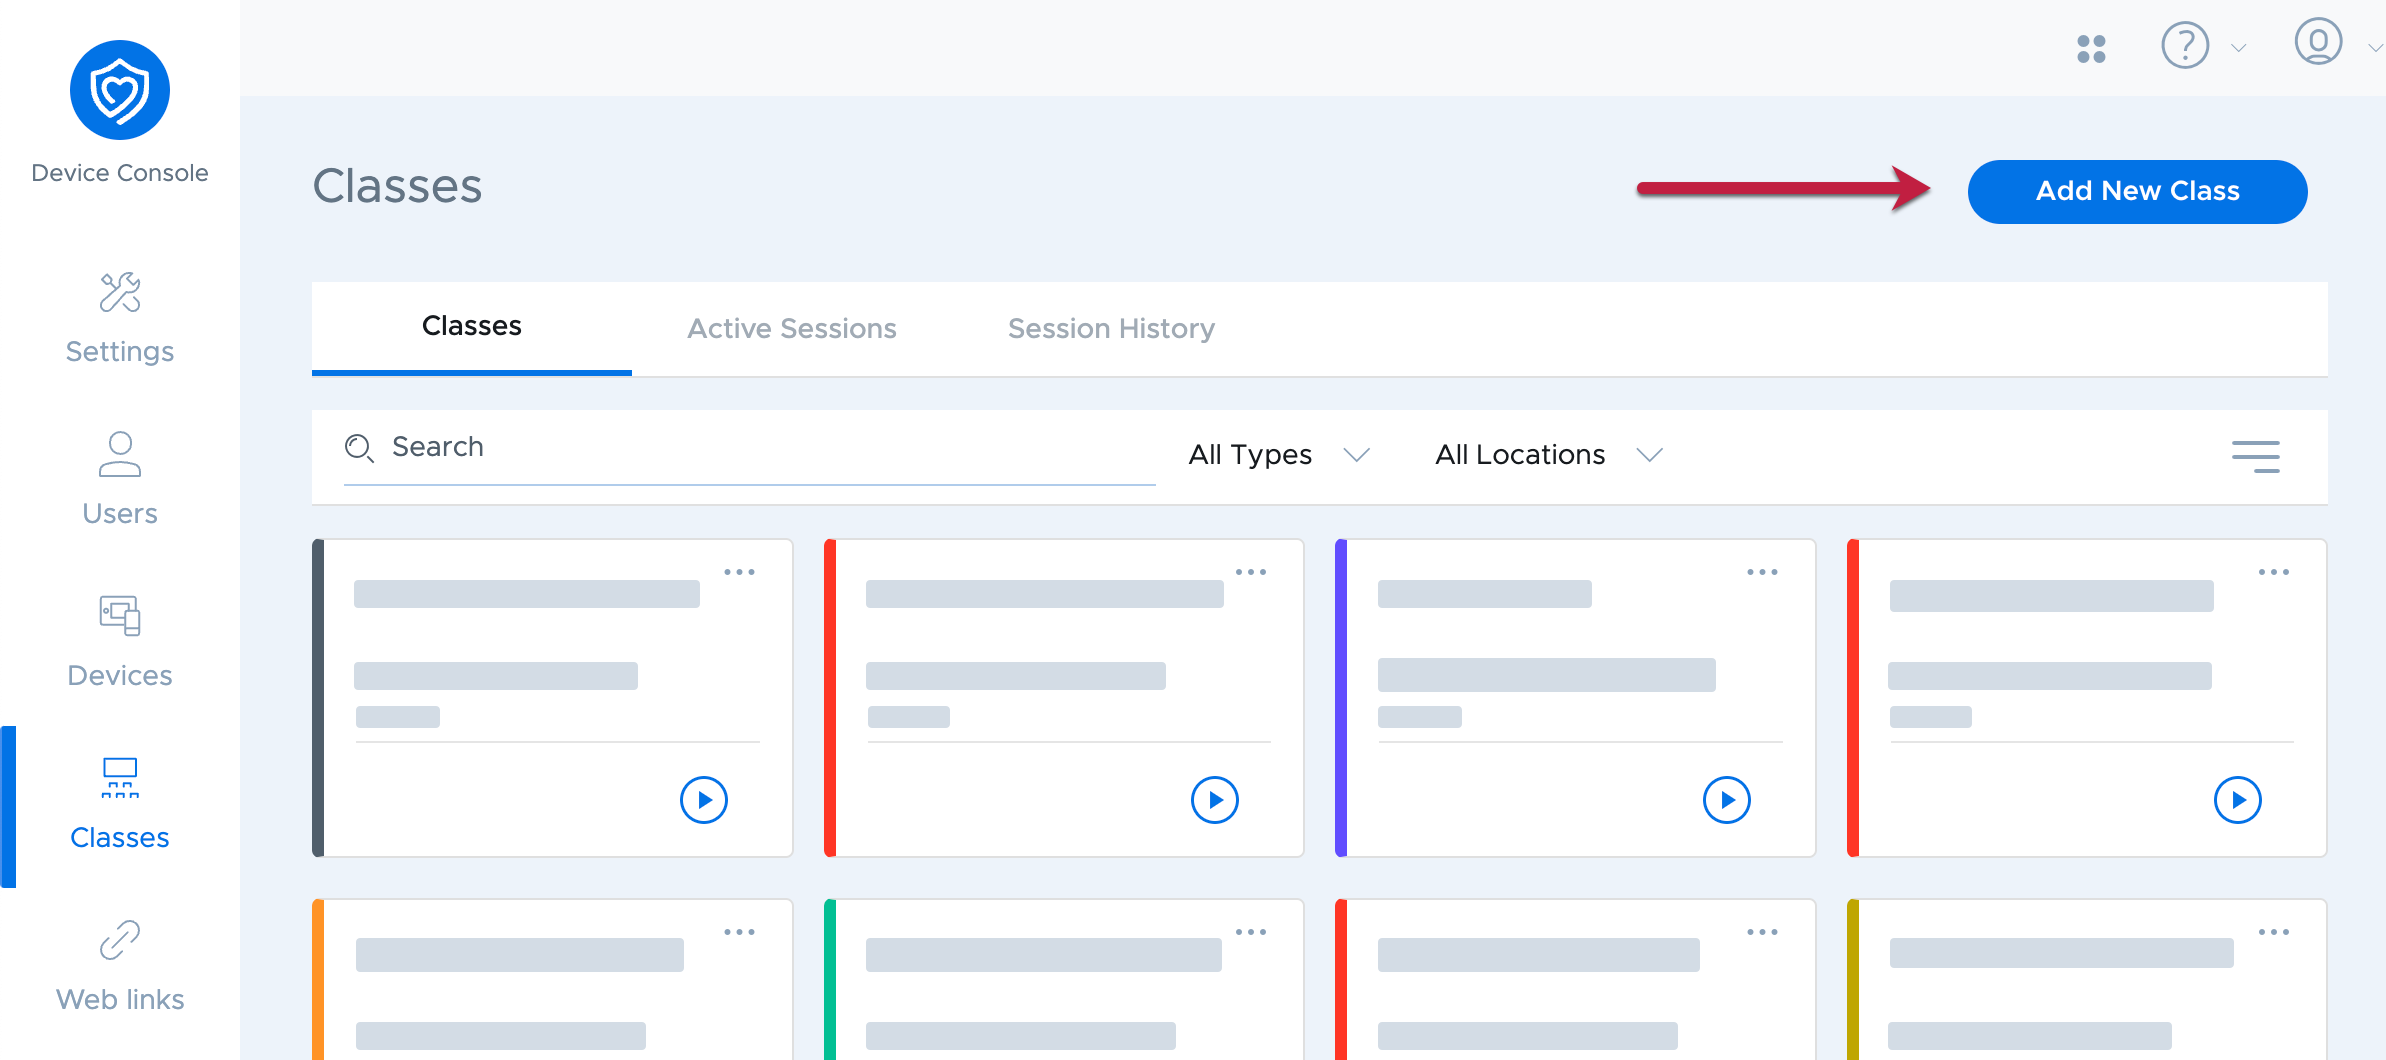Open the green-striped class card
This screenshot has width=2386, height=1060.
coord(1064,980)
